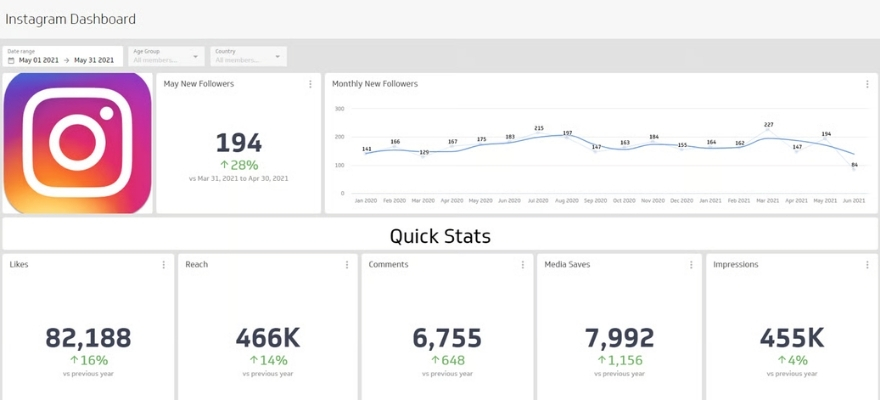Viewport: 880px width, 400px height.
Task: Click the 28% increase indicator
Action: click(x=239, y=165)
